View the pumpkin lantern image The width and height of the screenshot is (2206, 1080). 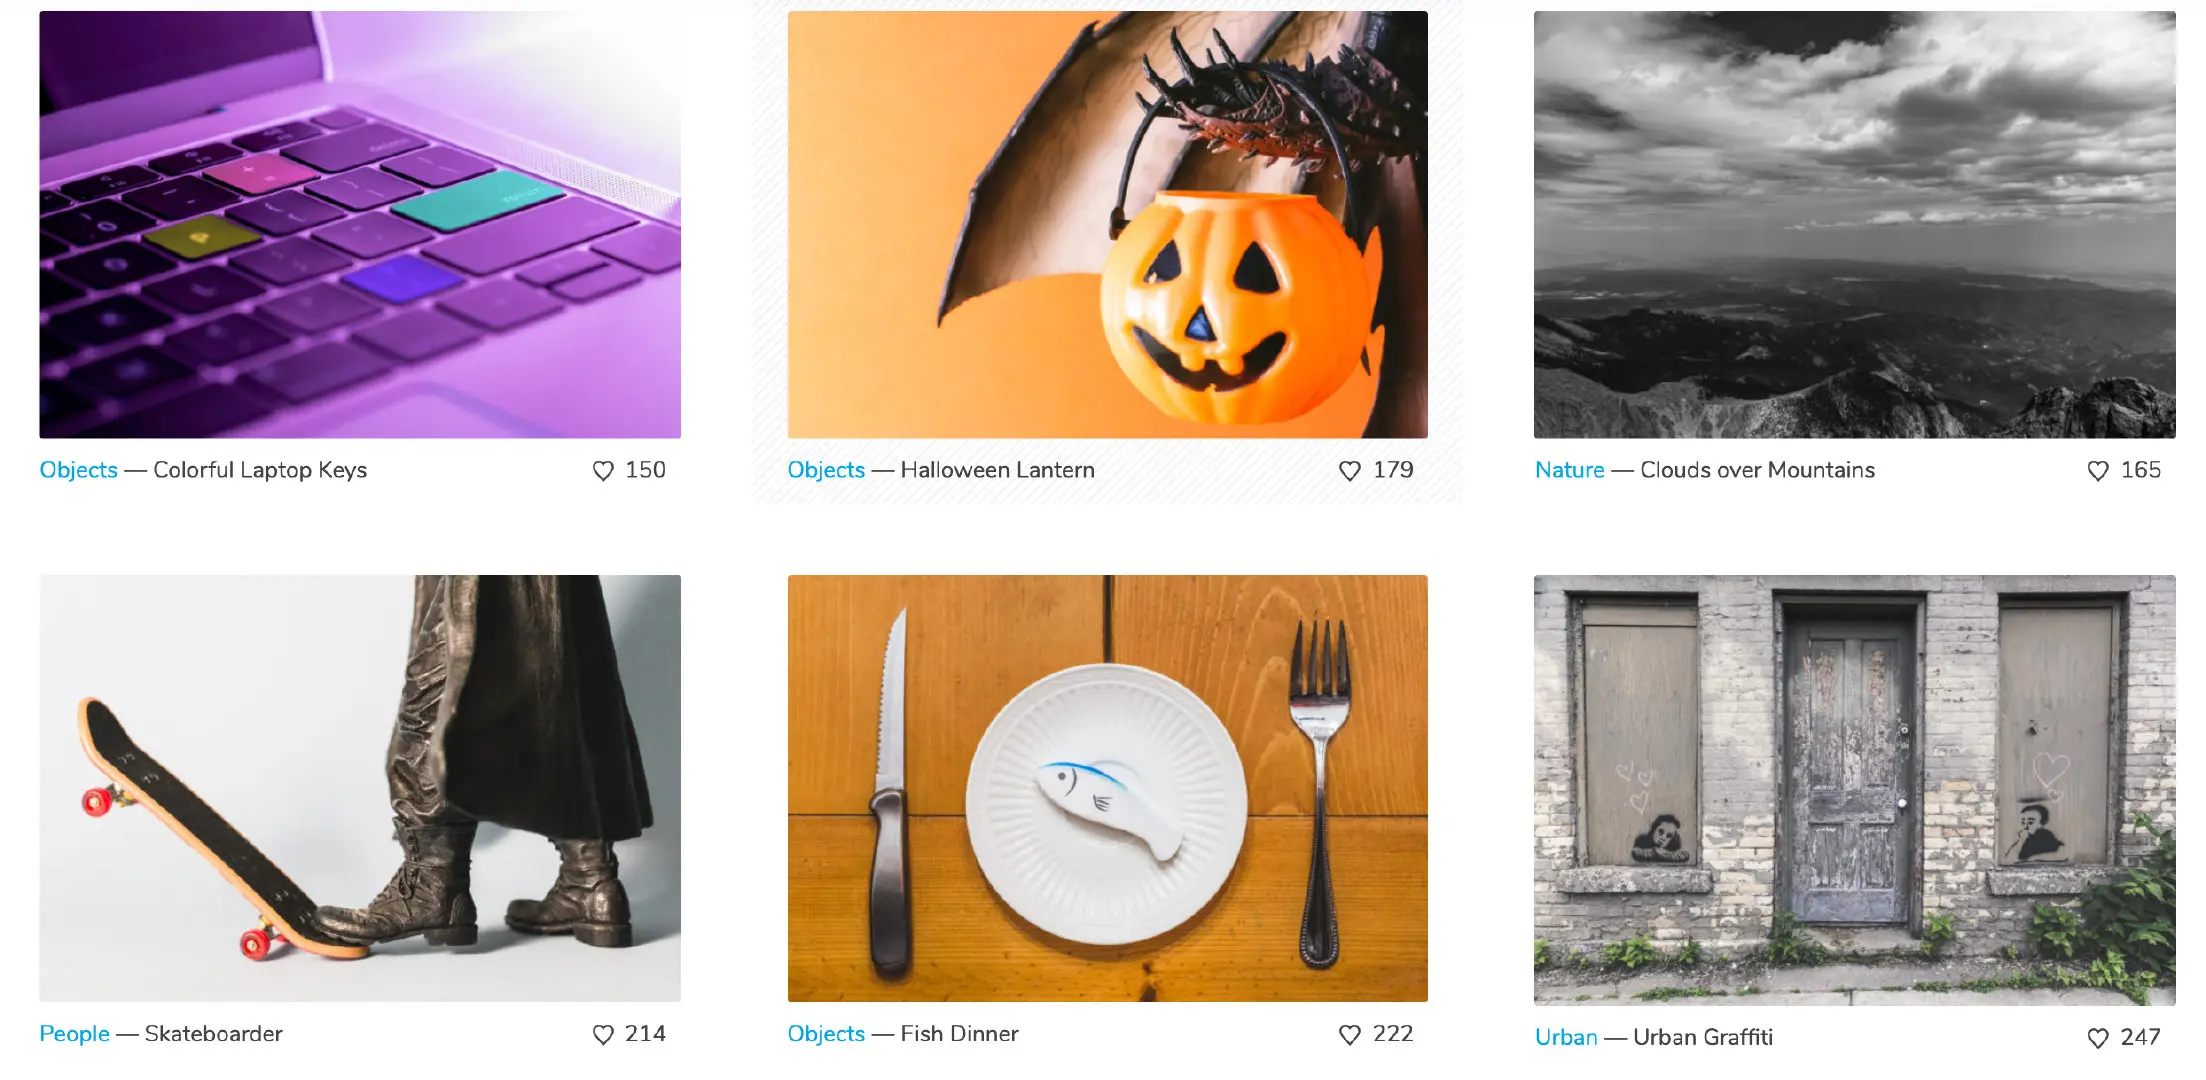click(x=1107, y=225)
